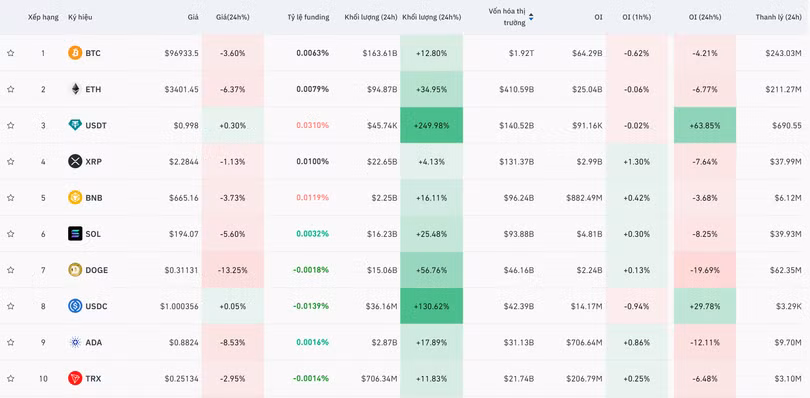Favorite USDT with its star icon

pos(10,125)
